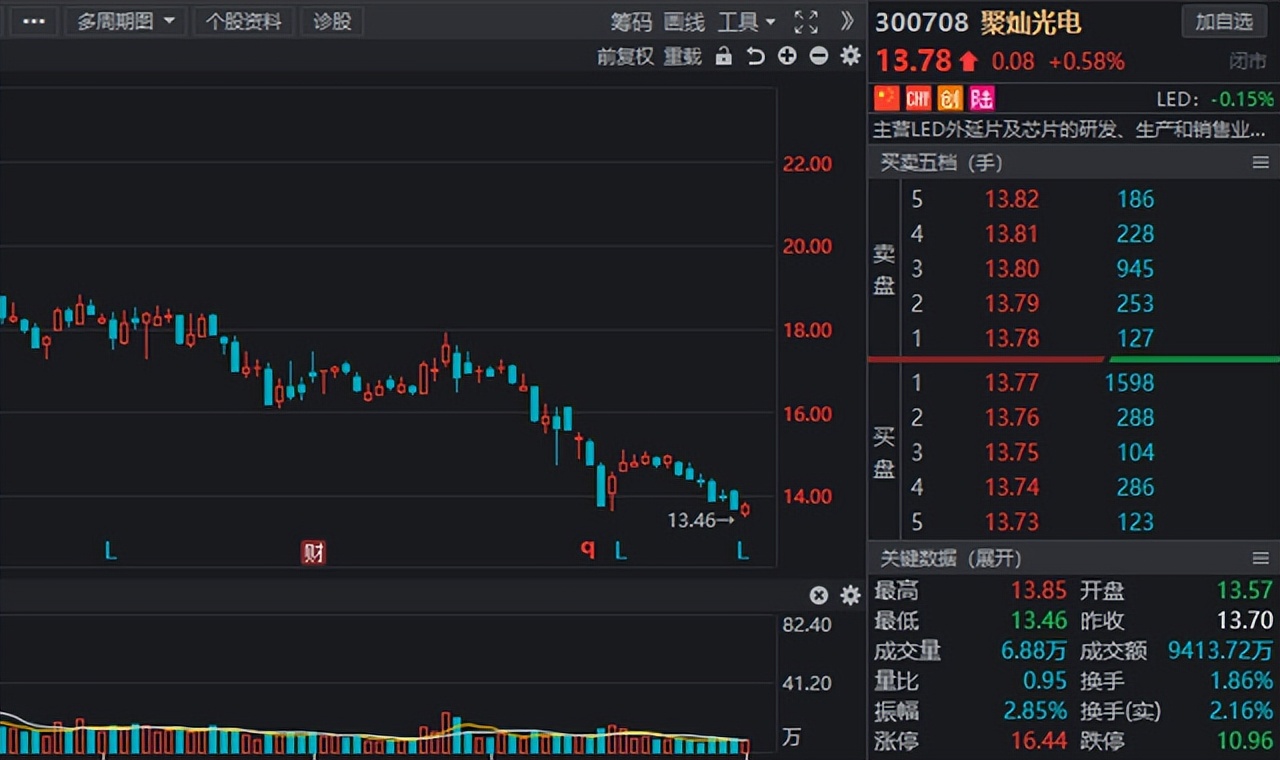This screenshot has height=760, width=1280.
Task: Open the 个股资料 tab
Action: coord(244,21)
